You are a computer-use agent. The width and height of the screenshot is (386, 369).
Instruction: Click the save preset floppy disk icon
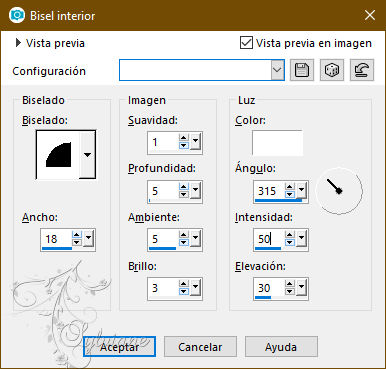pyautogui.click(x=302, y=70)
